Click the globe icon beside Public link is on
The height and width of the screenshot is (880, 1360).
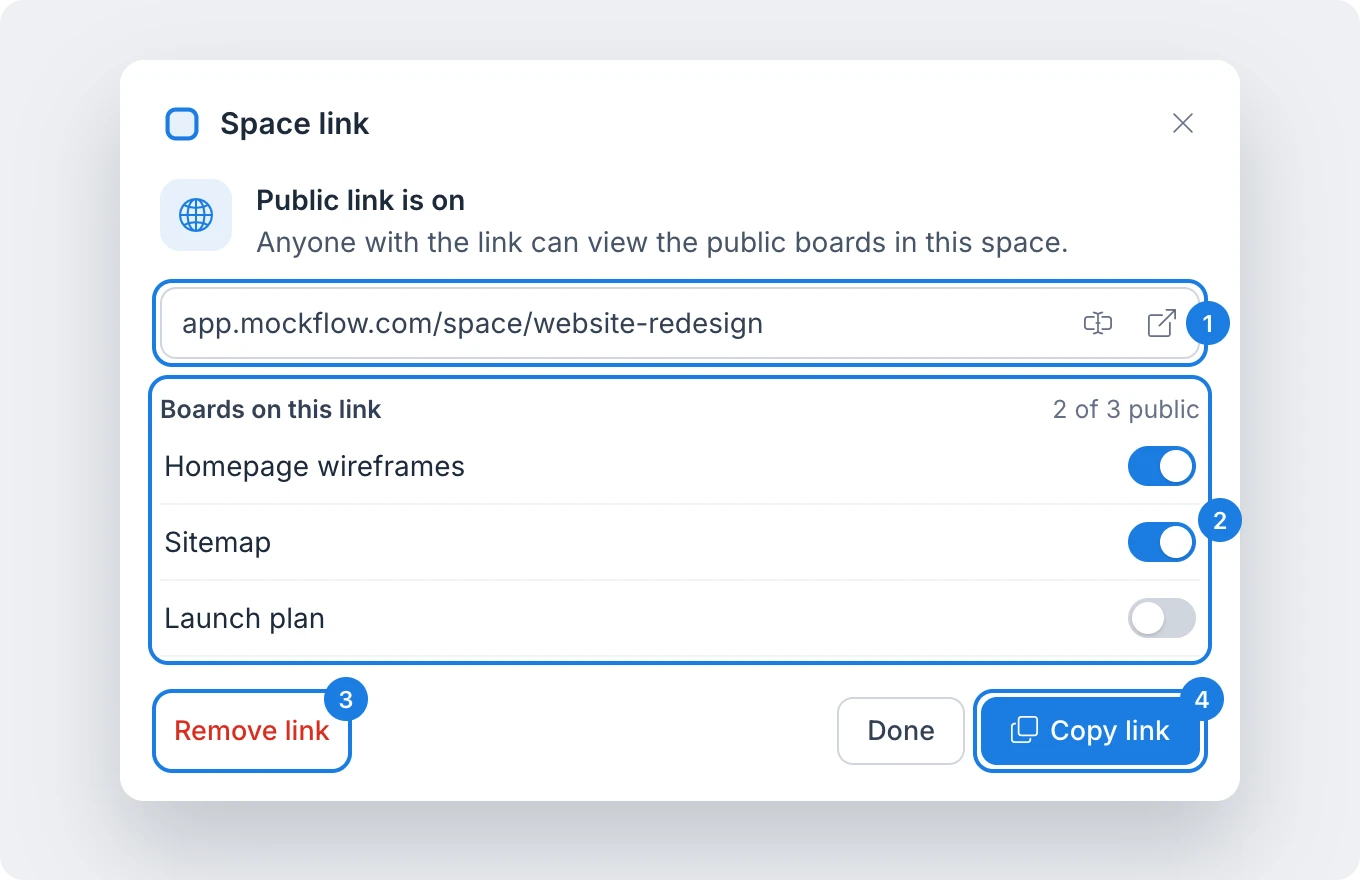click(x=196, y=215)
